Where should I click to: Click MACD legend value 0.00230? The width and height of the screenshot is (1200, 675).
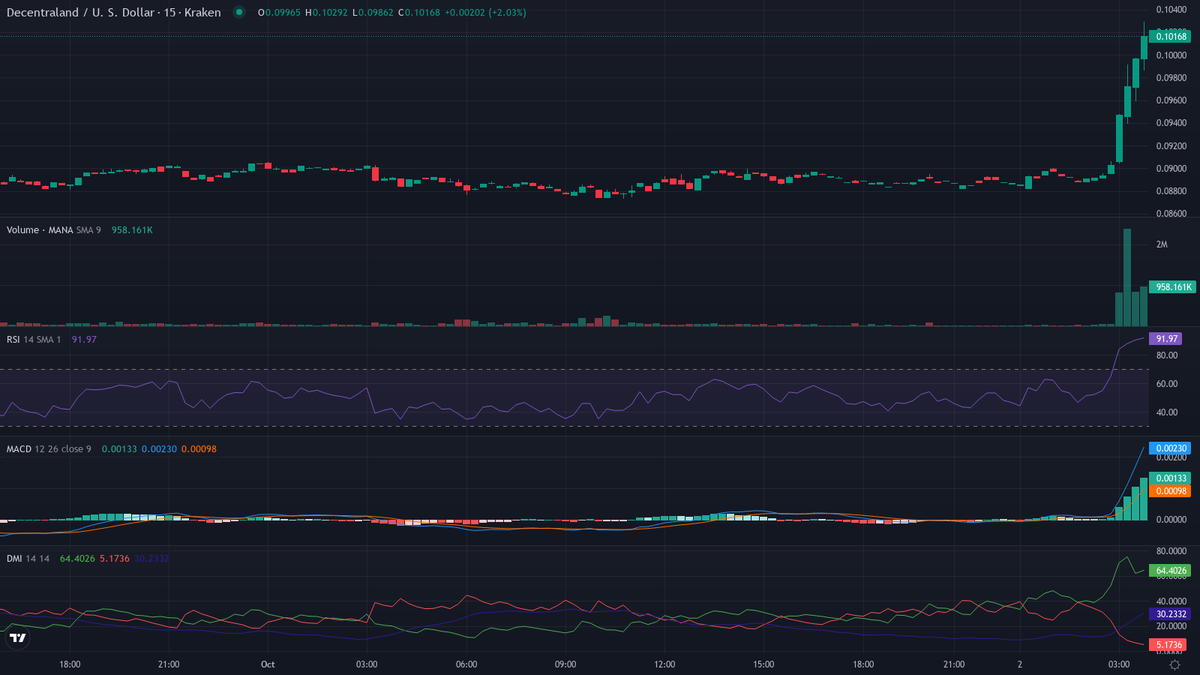pyautogui.click(x=160, y=449)
